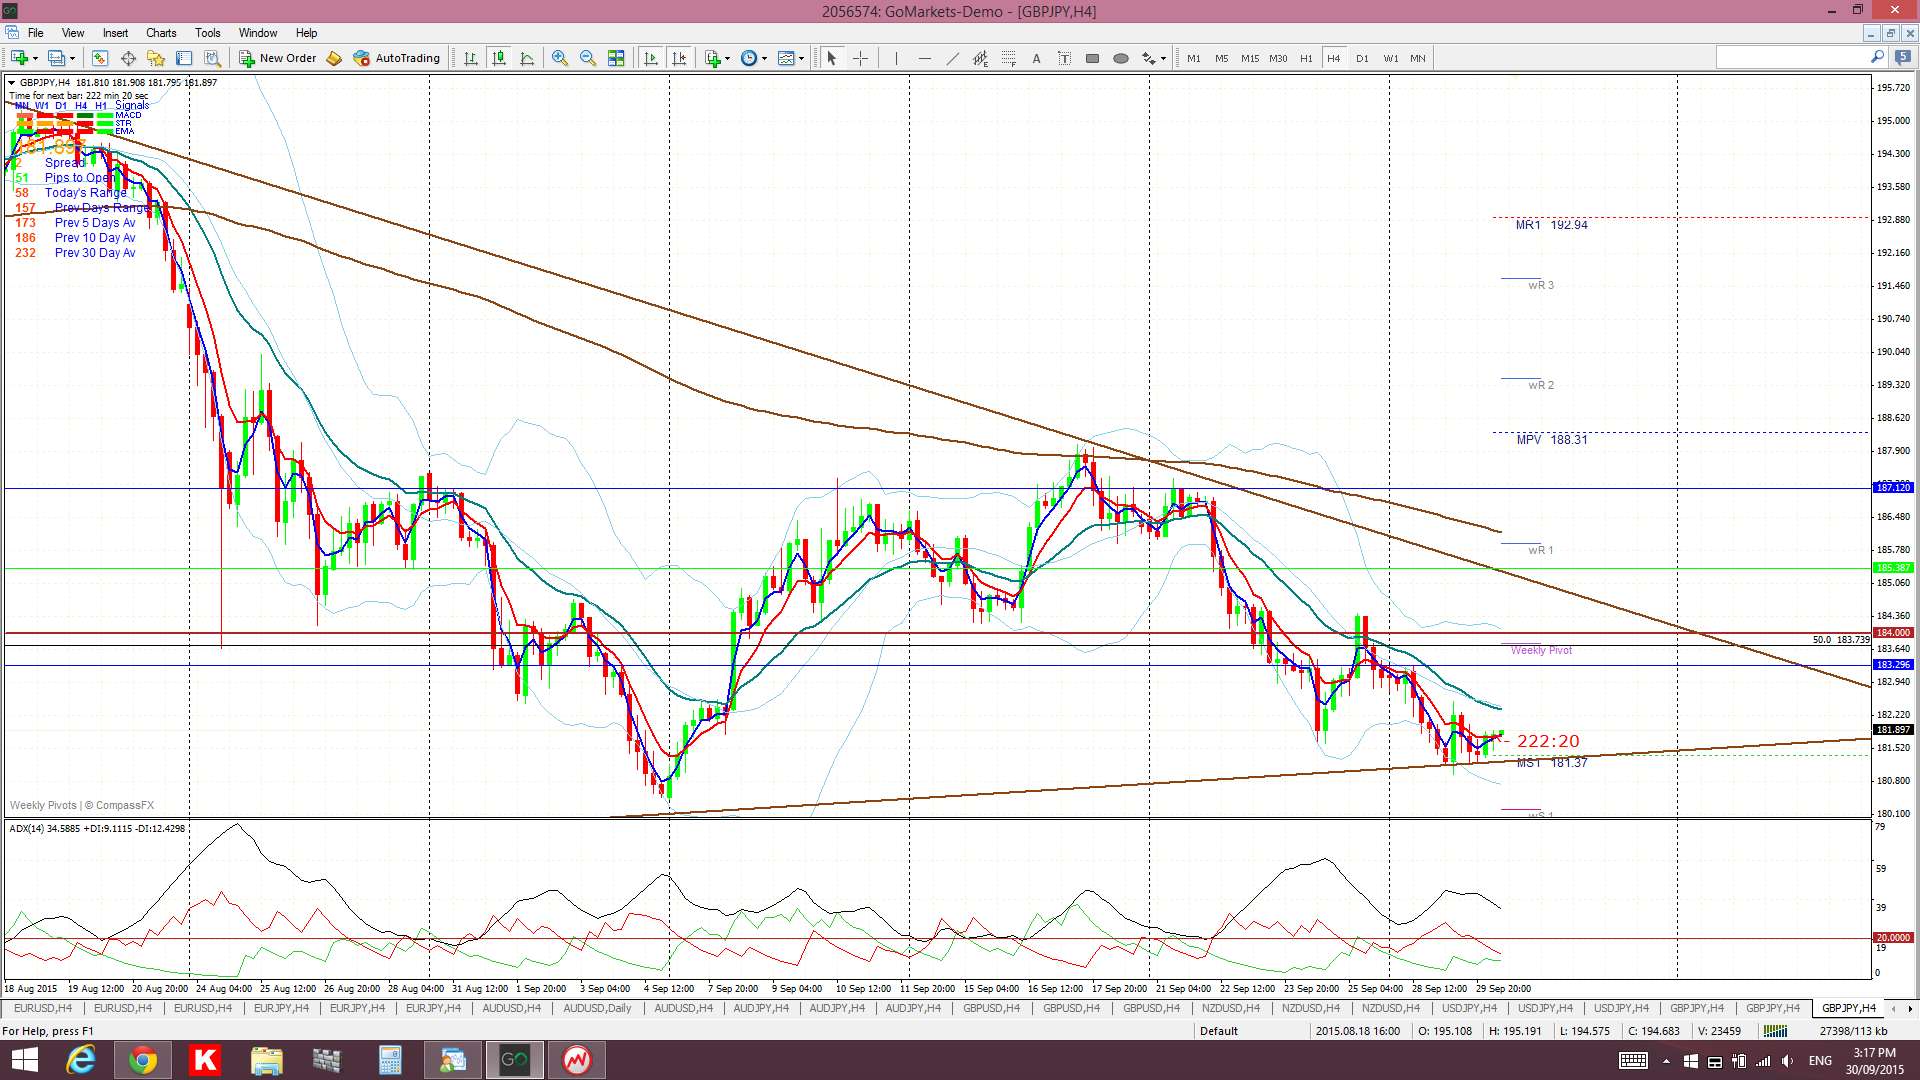Screen dimensions: 1920x1080
Task: Switch chart to Candlesticks mode
Action: click(x=499, y=58)
